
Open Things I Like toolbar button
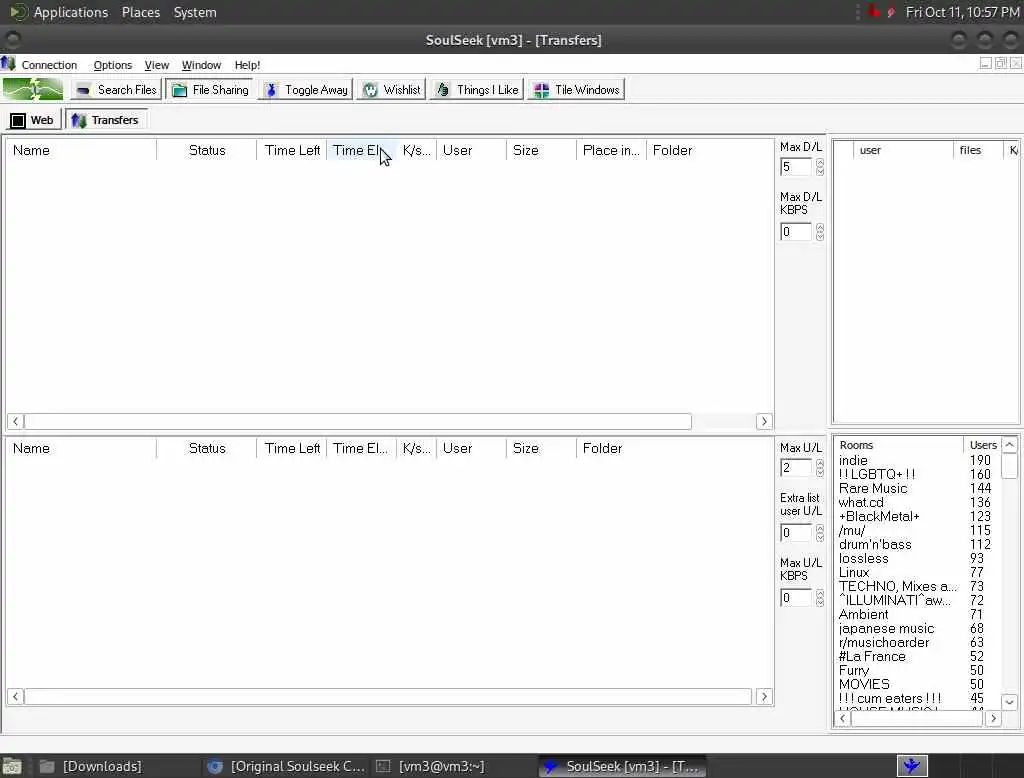pyautogui.click(x=477, y=89)
